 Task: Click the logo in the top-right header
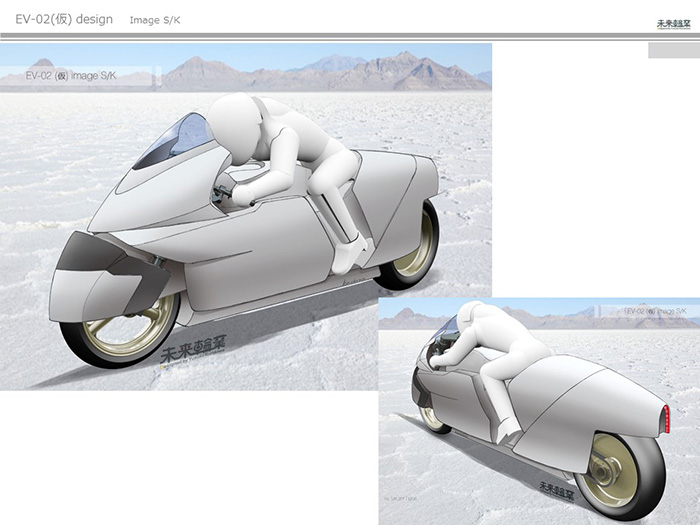(671, 23)
